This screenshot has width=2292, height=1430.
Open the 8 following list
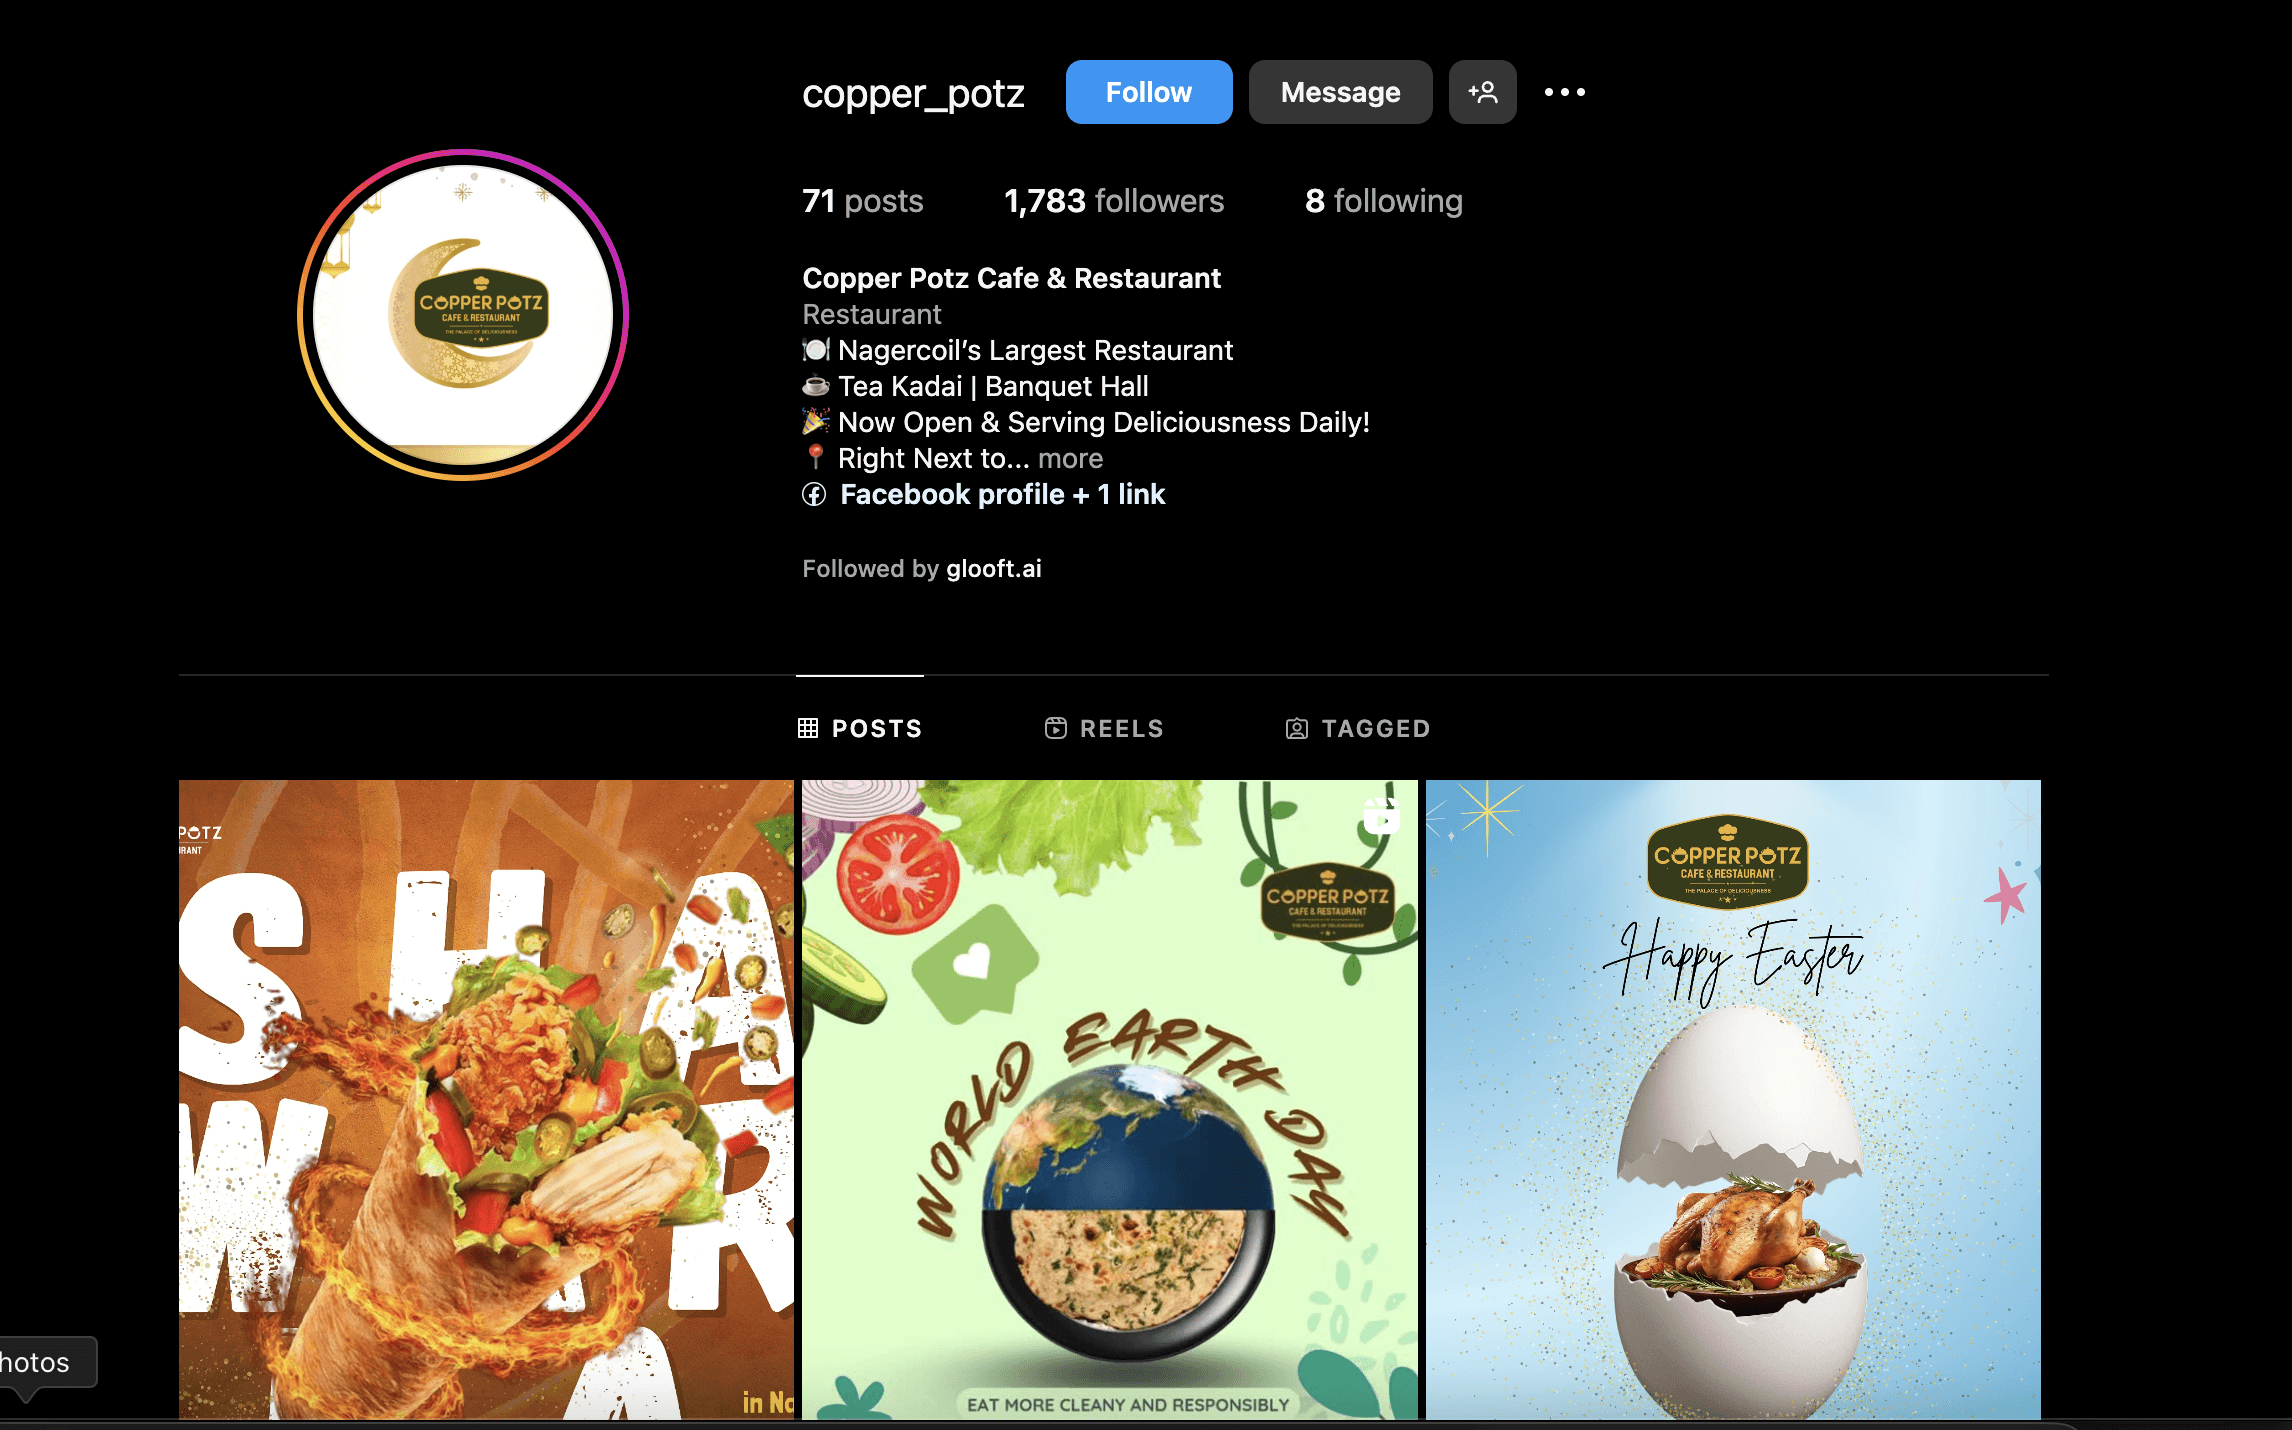pos(1384,201)
